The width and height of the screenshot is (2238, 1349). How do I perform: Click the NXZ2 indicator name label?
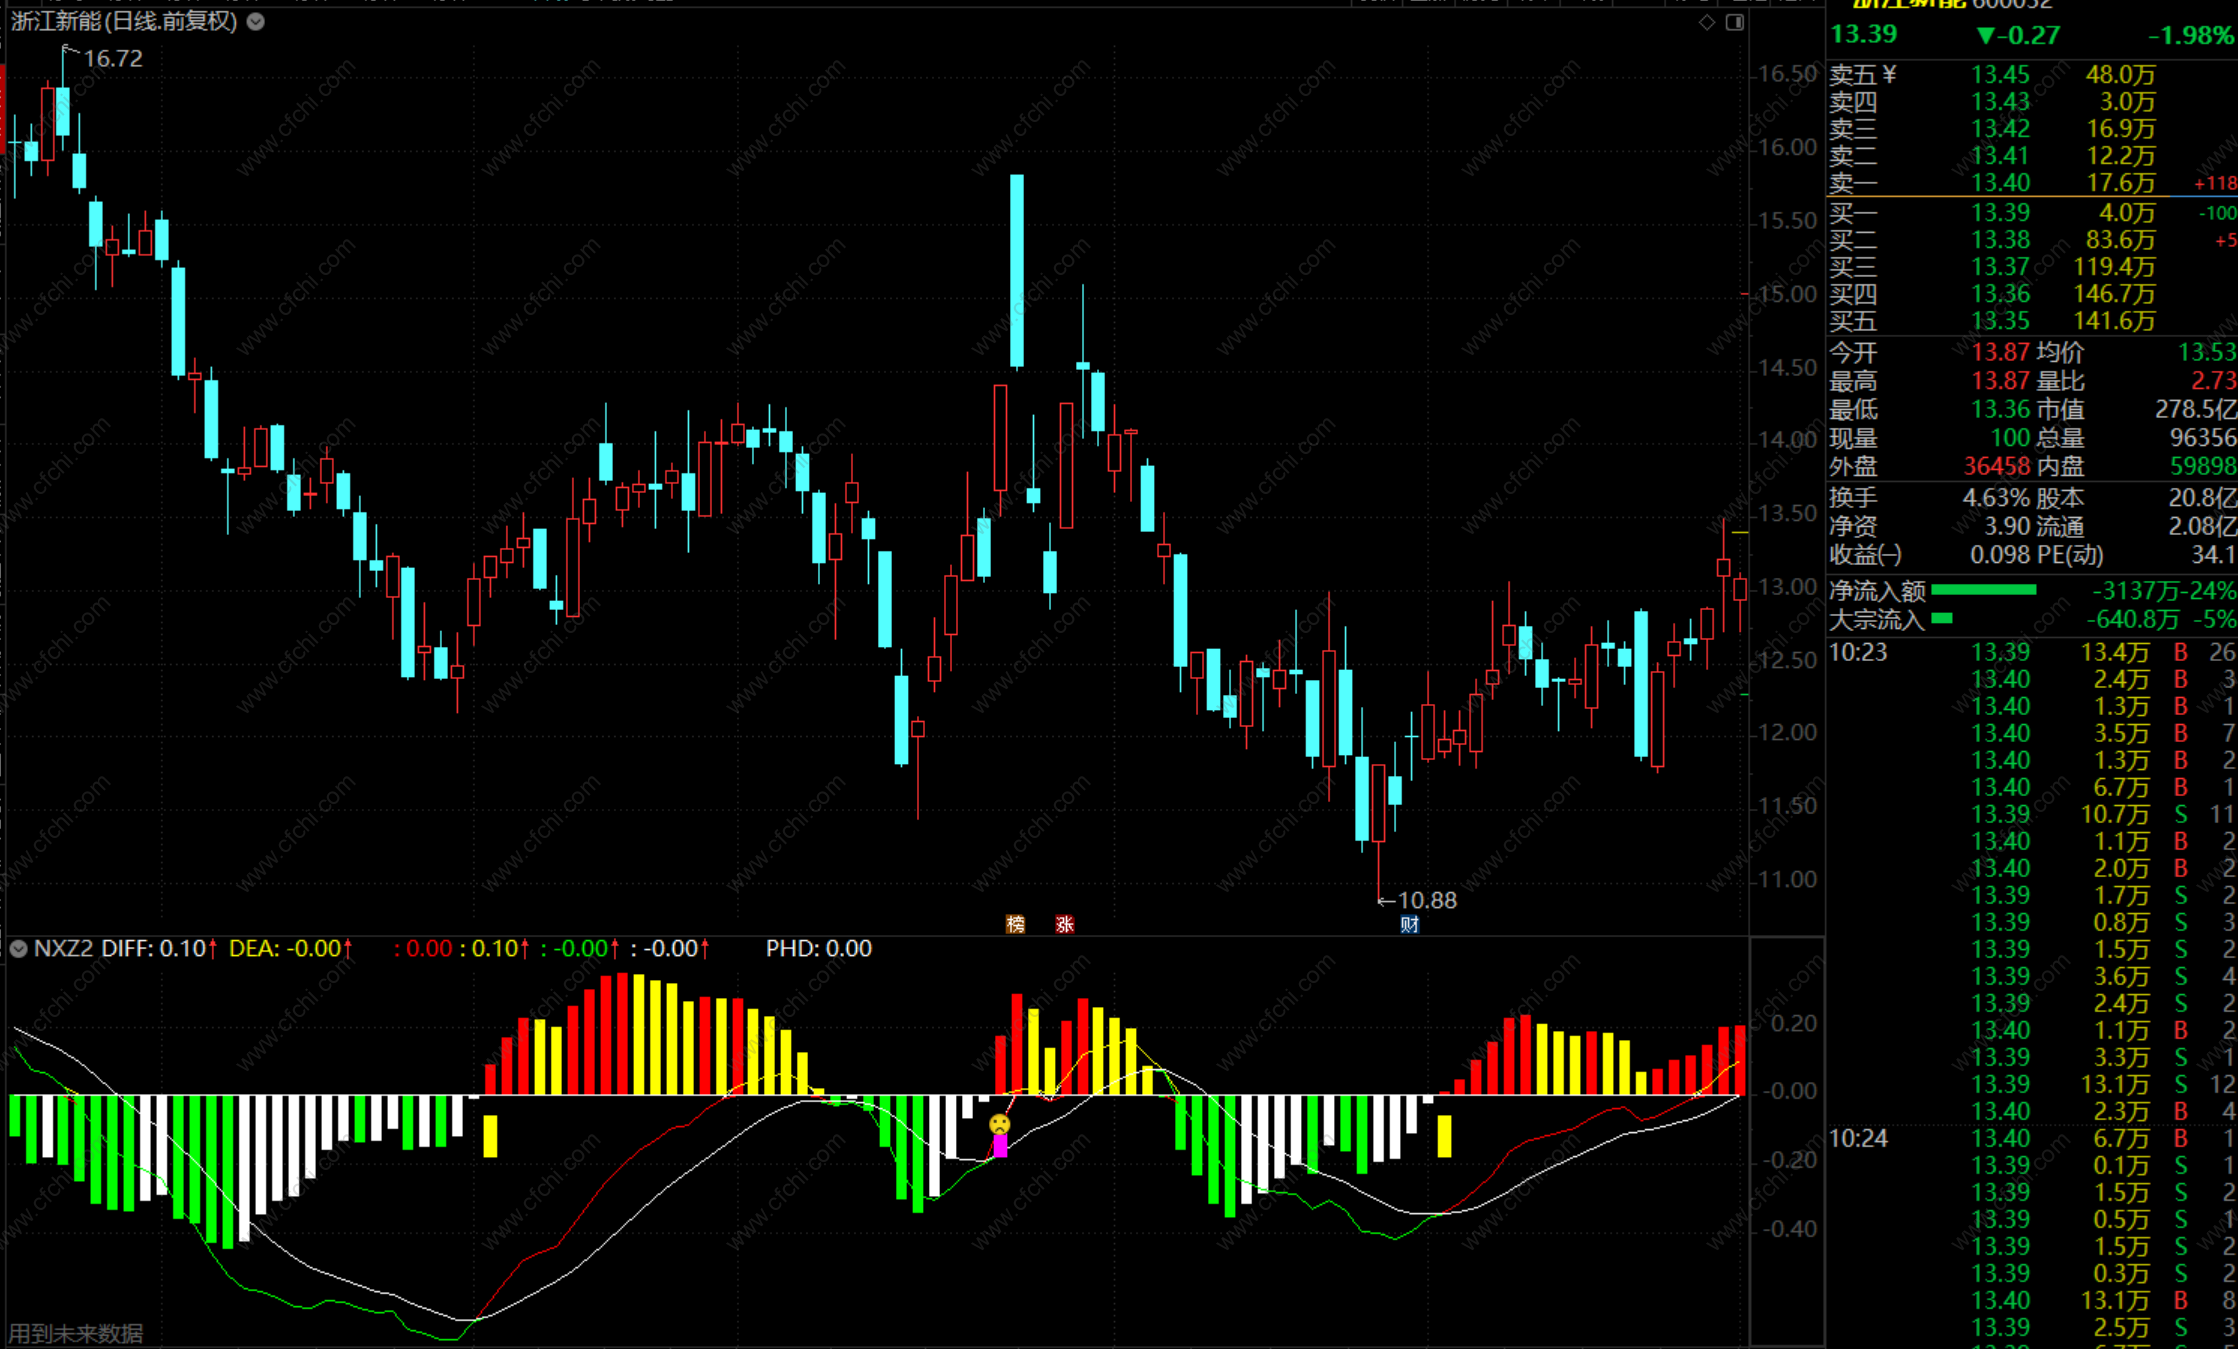point(63,948)
